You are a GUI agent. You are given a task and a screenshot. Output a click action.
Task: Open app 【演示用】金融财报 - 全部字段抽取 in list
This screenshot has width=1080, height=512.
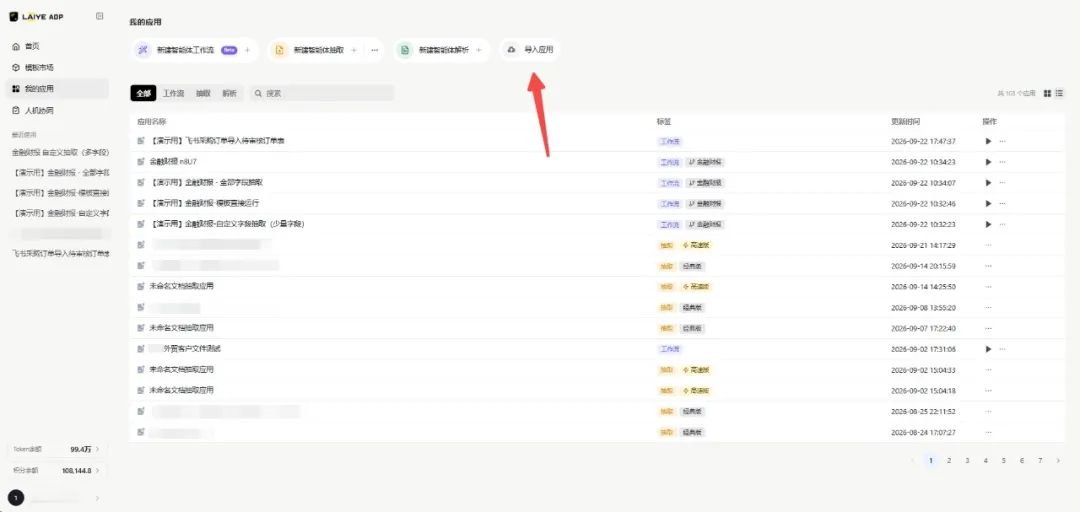click(x=206, y=183)
